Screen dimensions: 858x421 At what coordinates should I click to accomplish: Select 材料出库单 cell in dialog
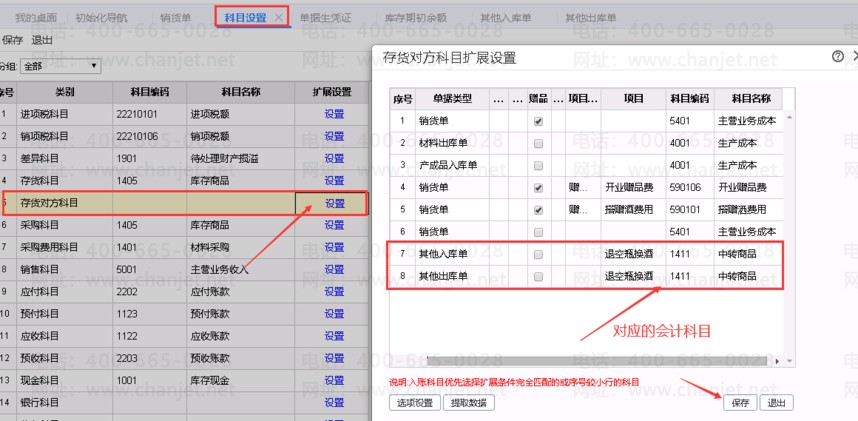tap(452, 143)
